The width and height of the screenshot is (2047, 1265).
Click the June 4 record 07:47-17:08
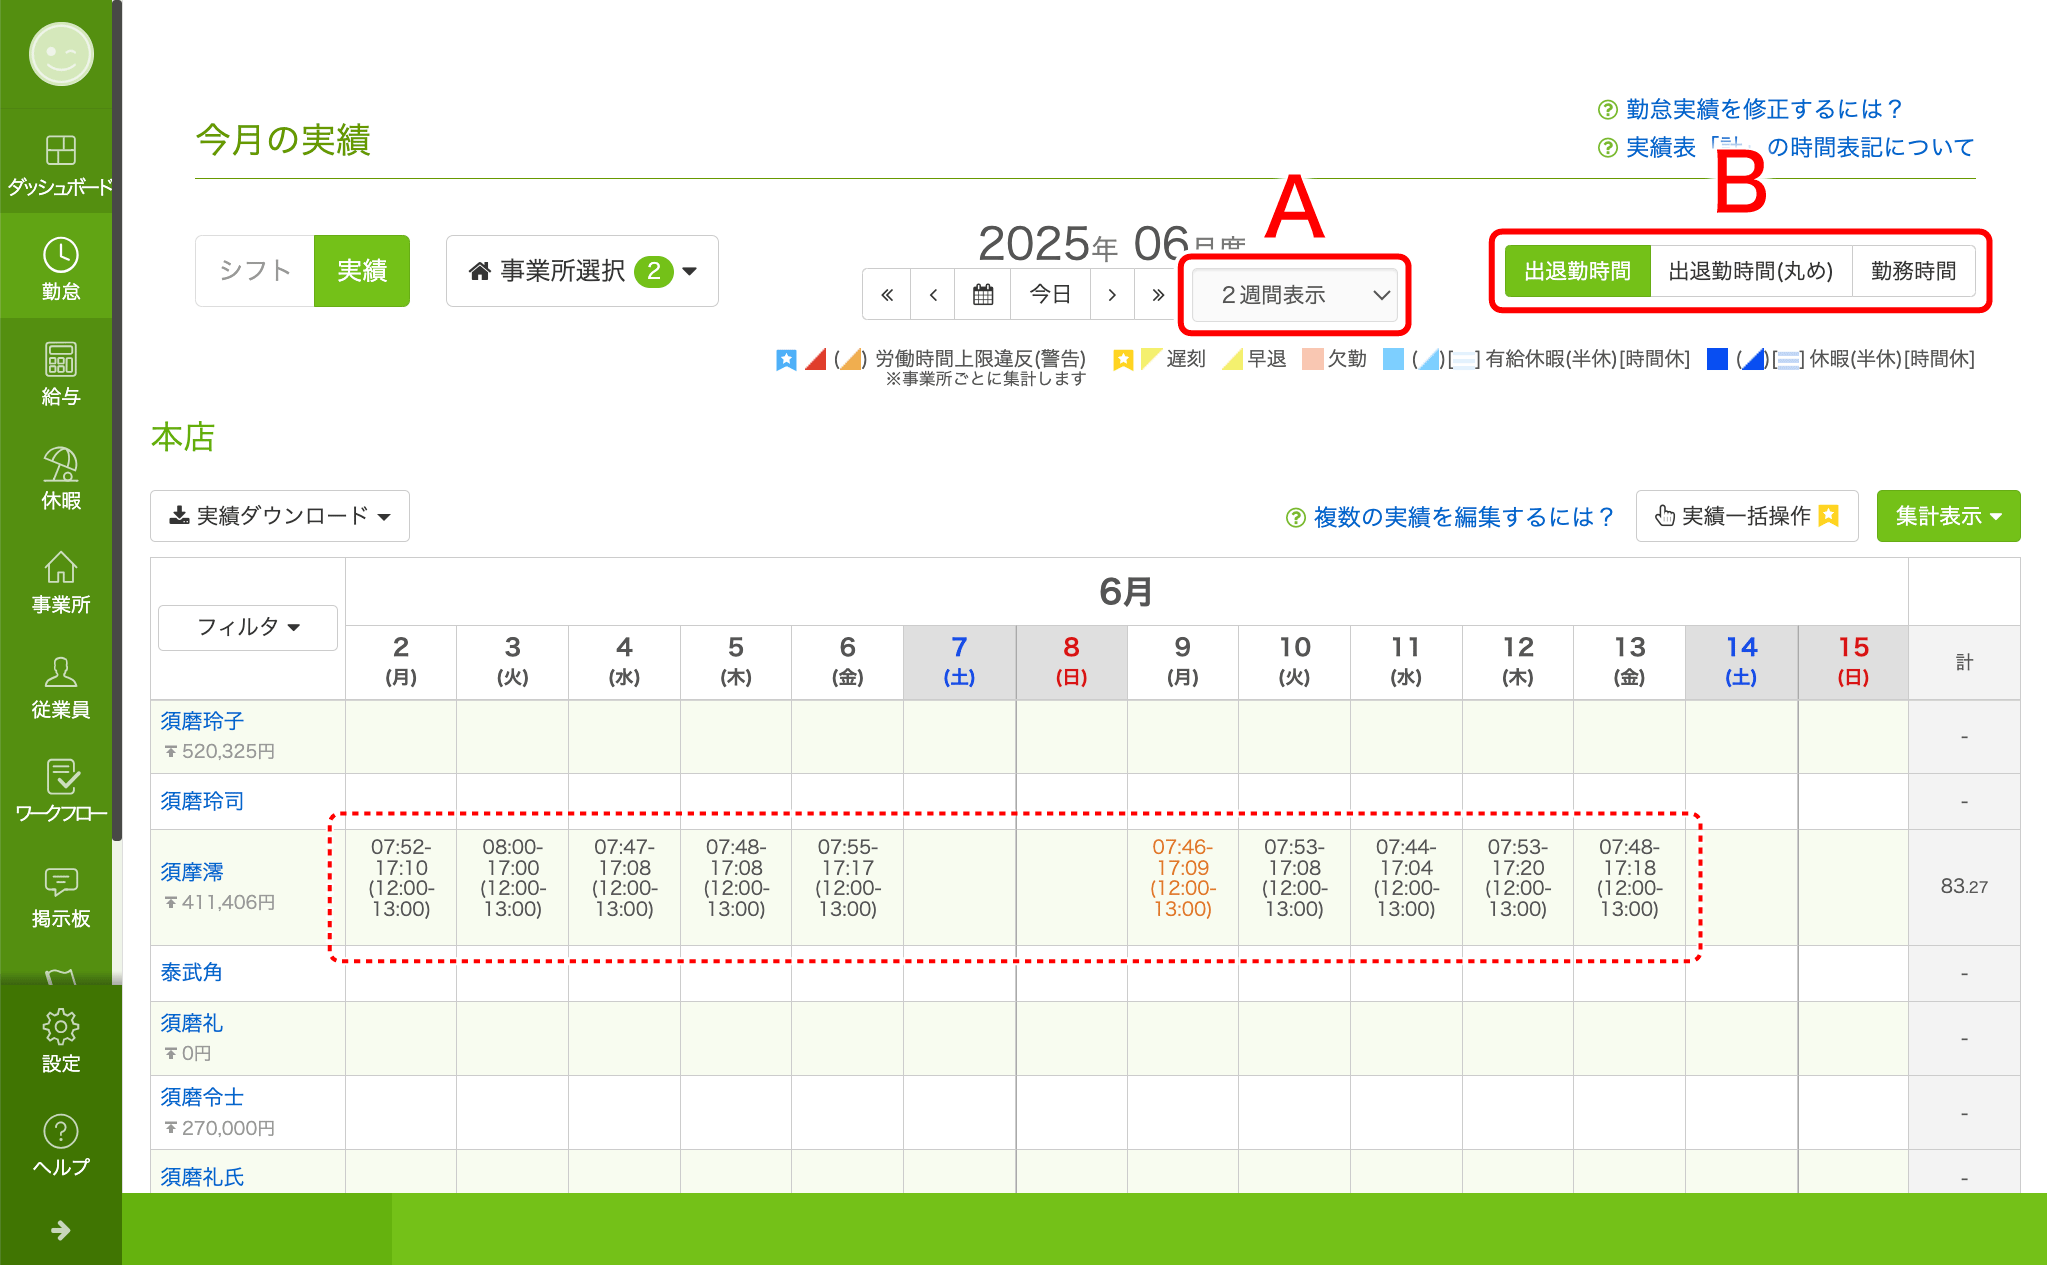pos(624,878)
